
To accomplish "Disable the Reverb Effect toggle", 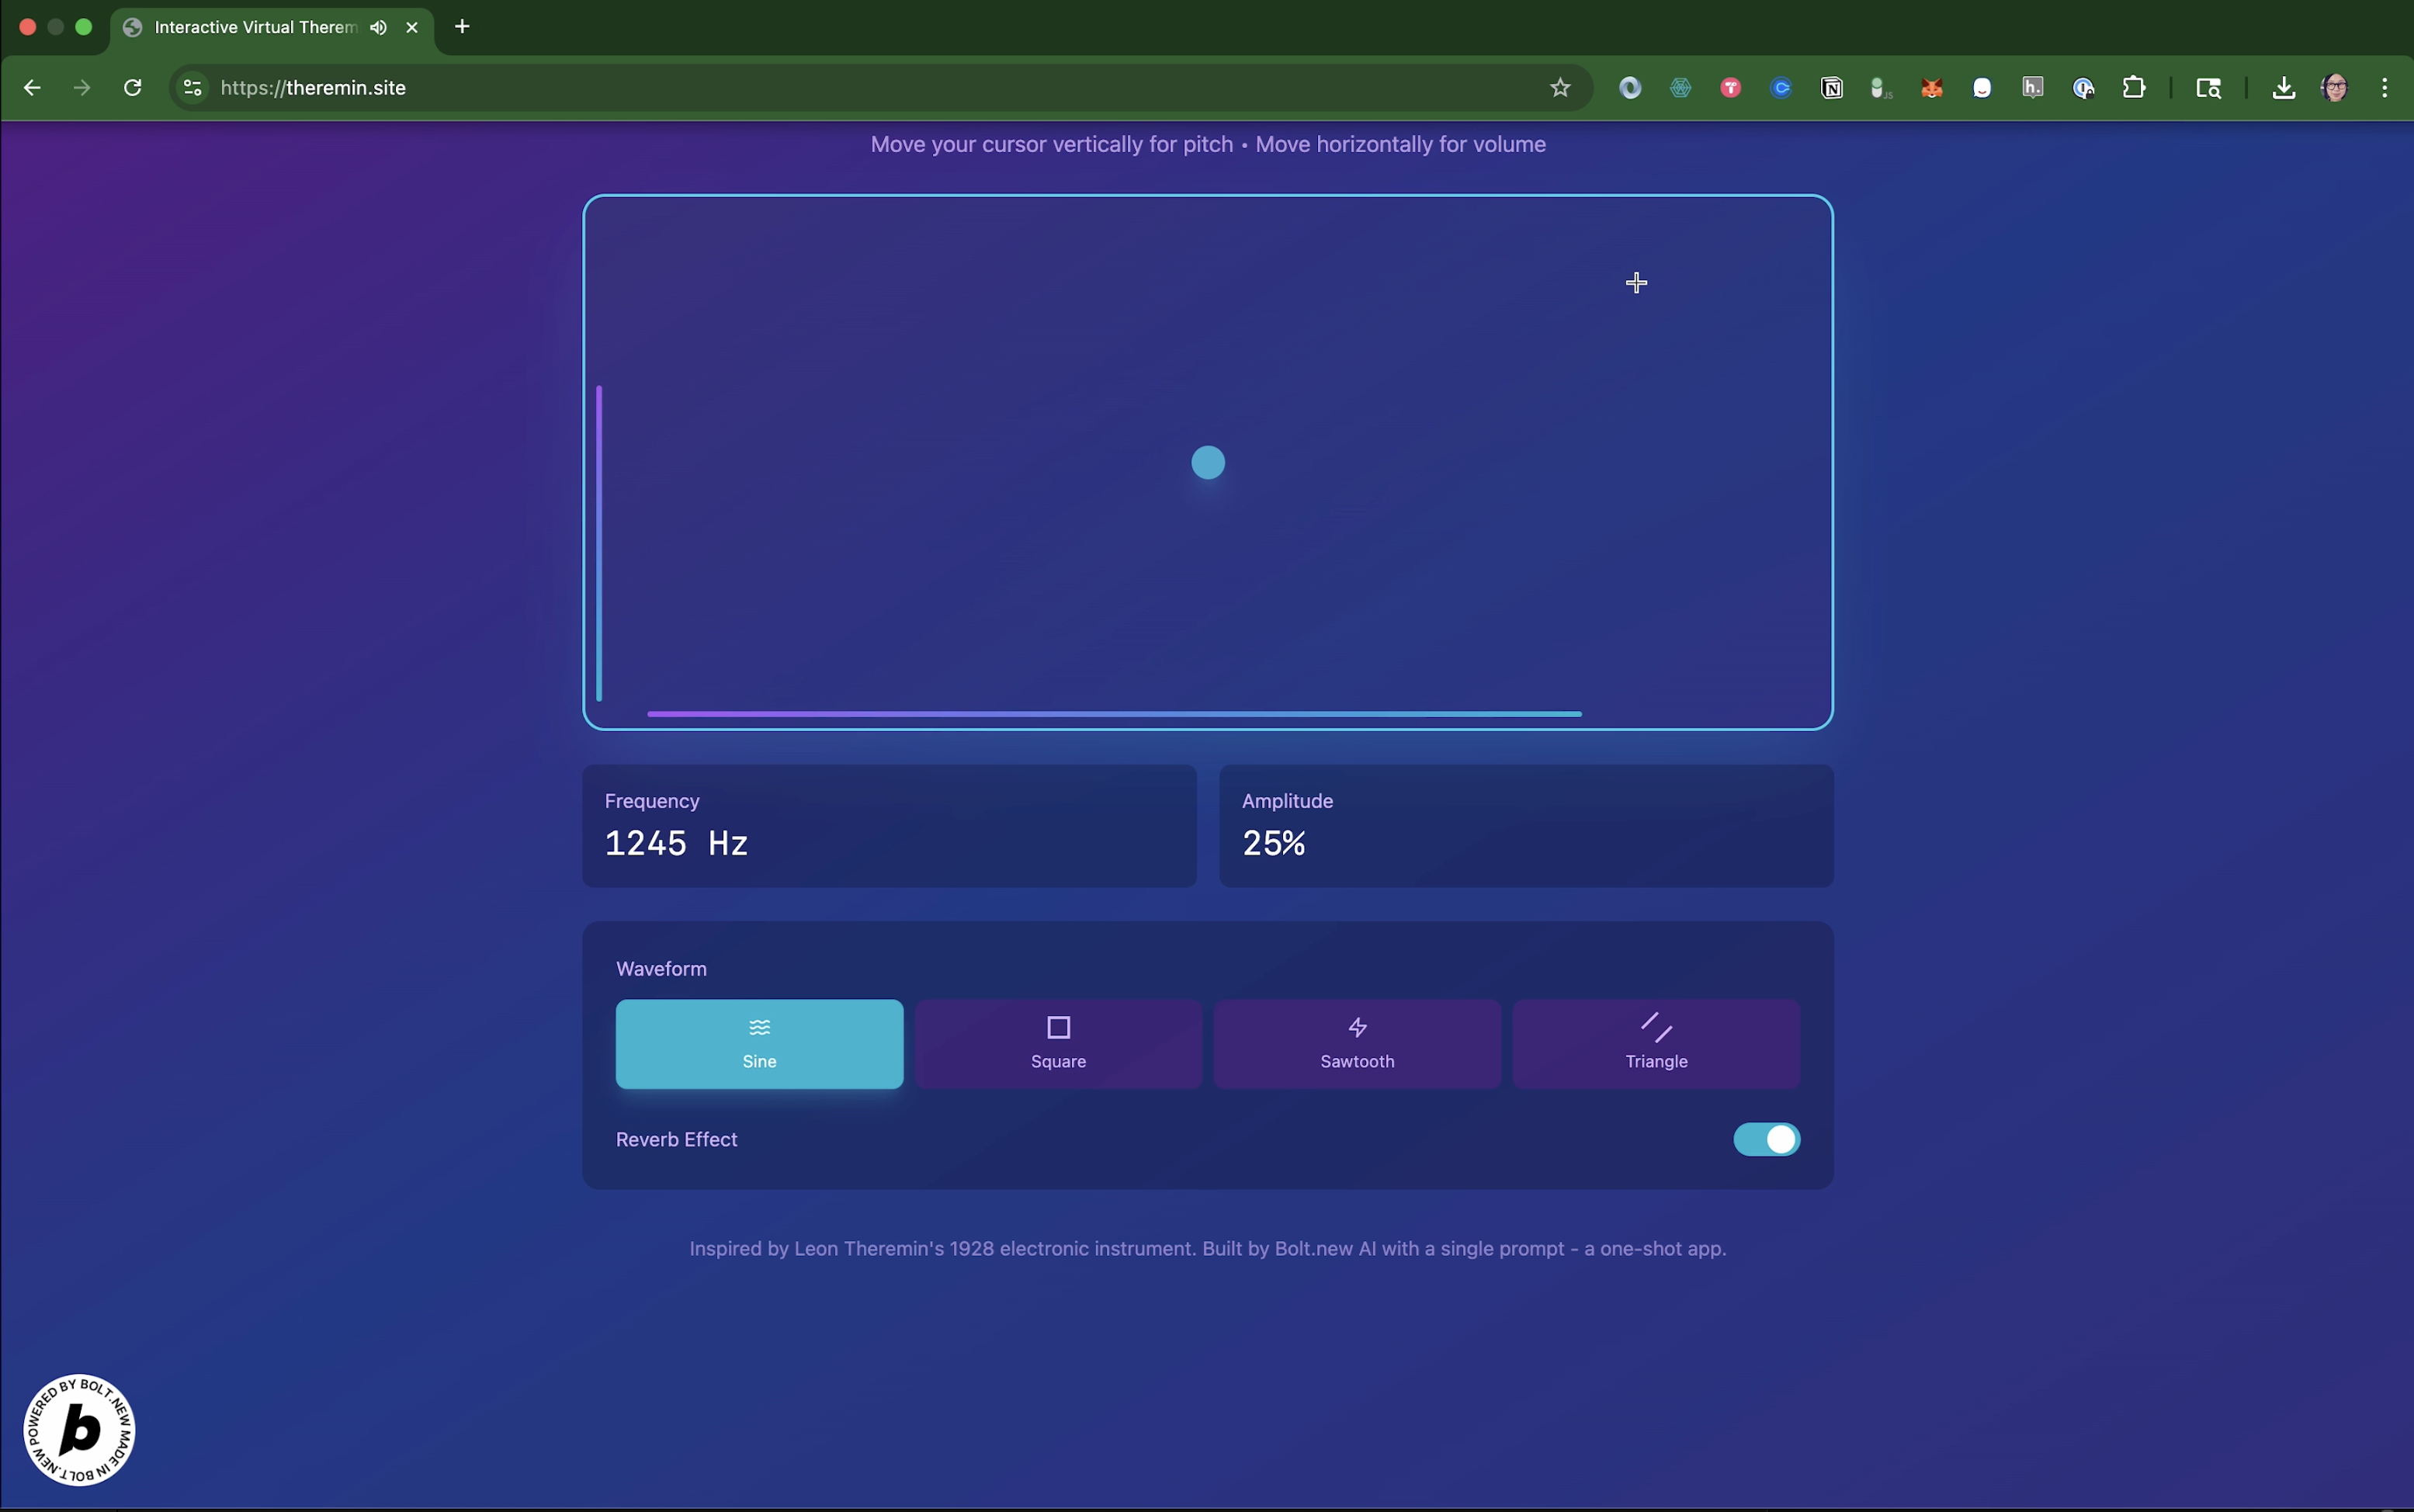I will coord(1766,1139).
